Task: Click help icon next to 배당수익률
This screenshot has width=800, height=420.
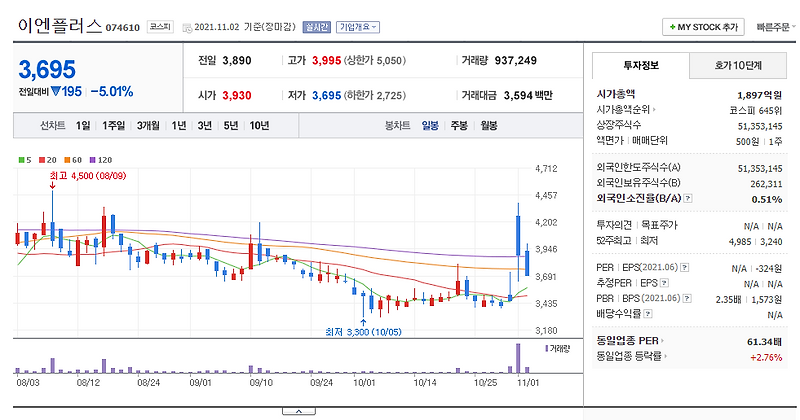Action: 648,314
